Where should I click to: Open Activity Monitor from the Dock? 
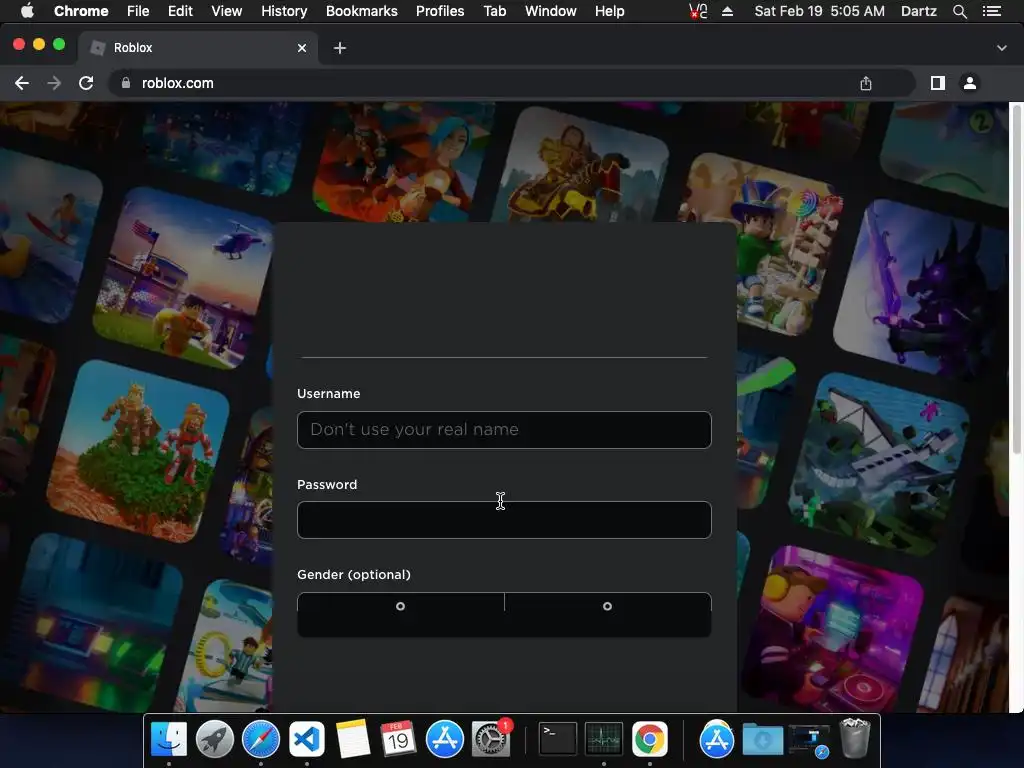(603, 739)
